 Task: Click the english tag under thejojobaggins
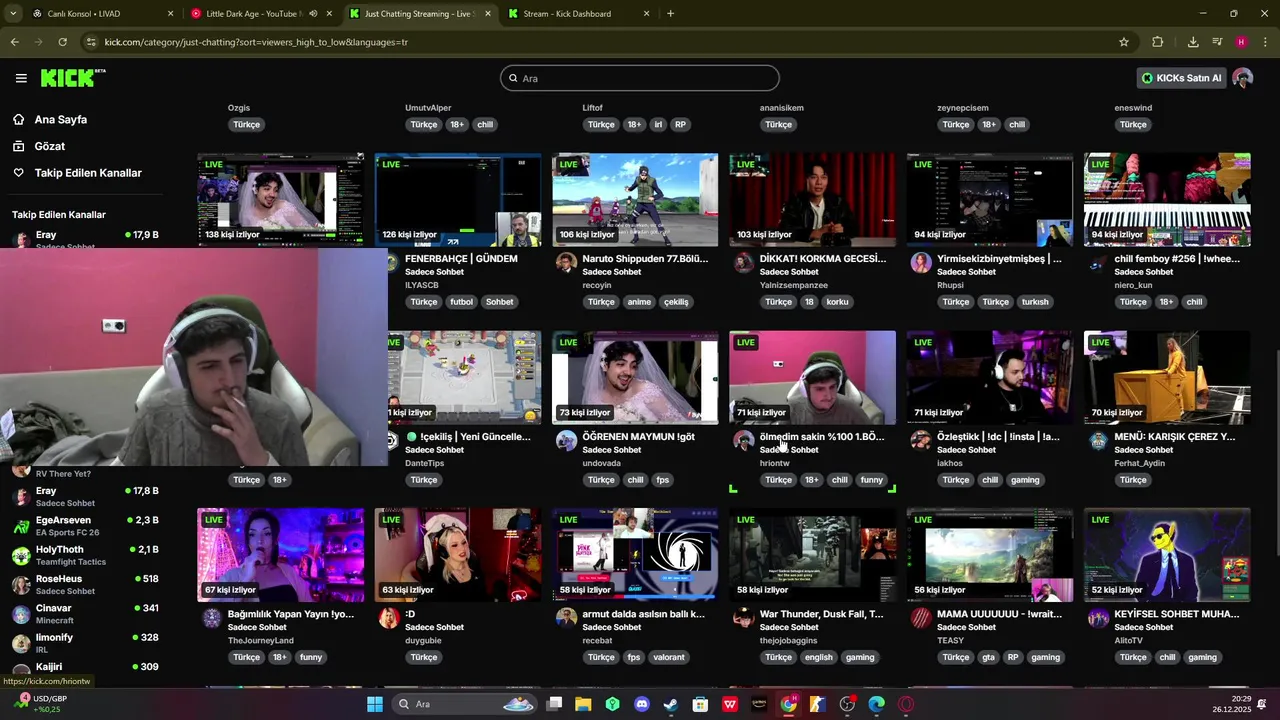[818, 657]
